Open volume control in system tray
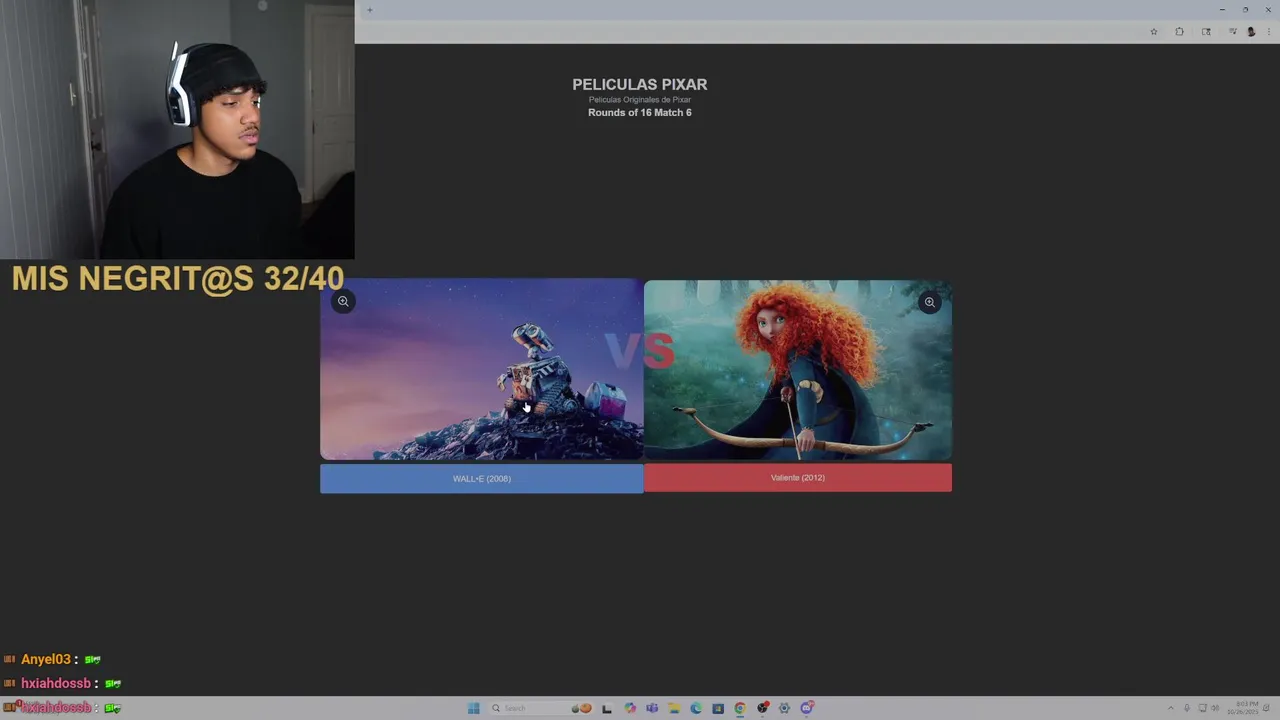 tap(1215, 708)
